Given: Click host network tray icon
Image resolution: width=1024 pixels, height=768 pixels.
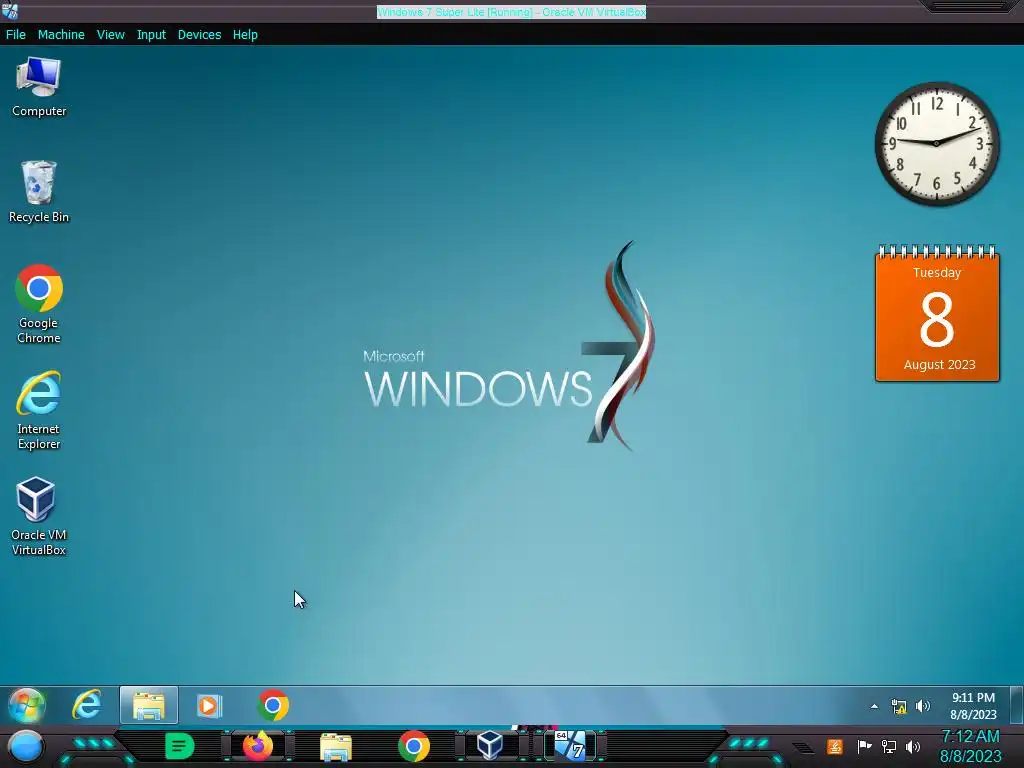Looking at the screenshot, I should (889, 746).
